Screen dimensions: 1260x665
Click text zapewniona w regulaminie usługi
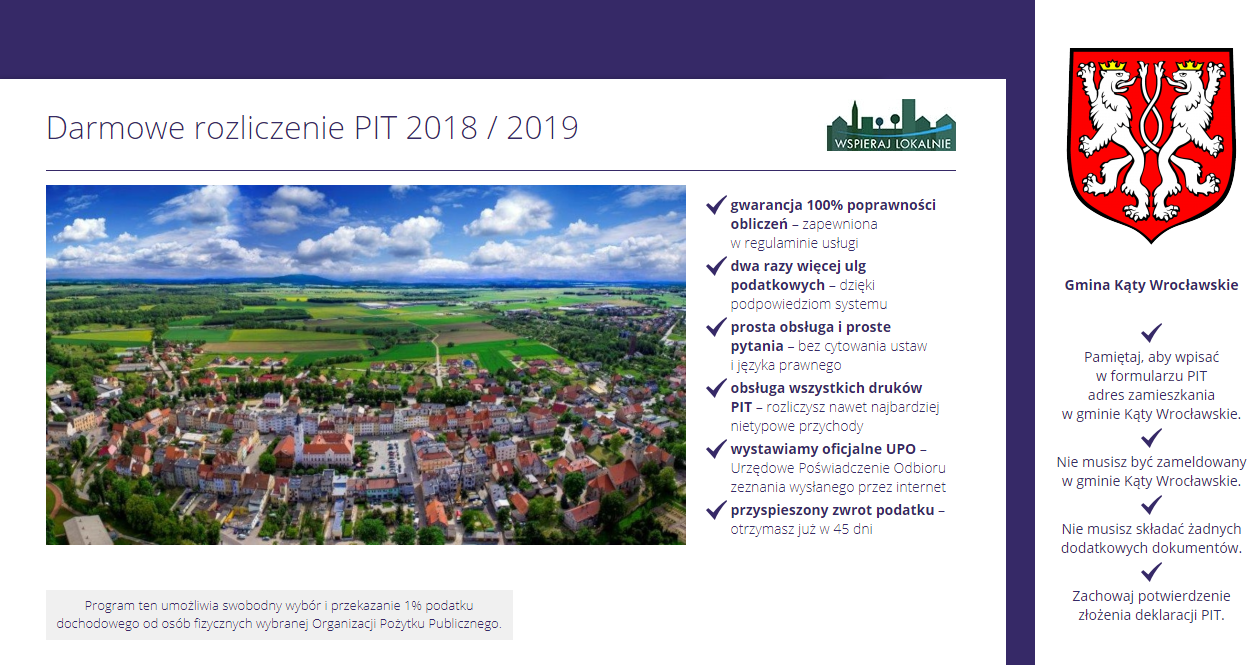pos(804,233)
